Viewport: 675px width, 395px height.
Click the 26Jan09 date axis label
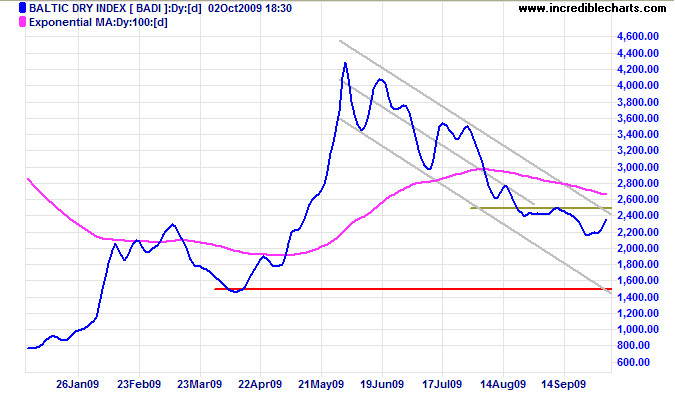(77, 384)
